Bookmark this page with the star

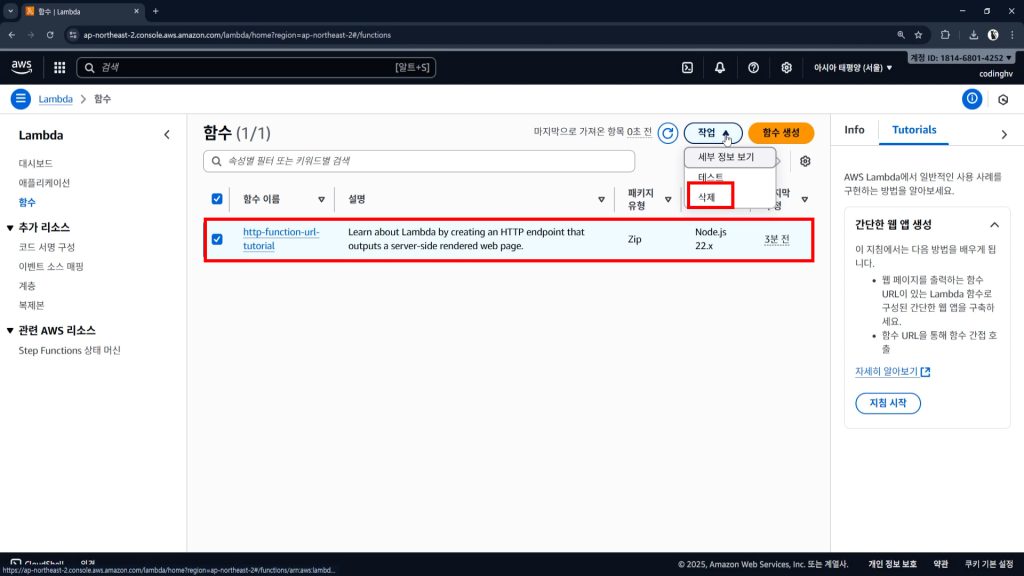click(918, 35)
